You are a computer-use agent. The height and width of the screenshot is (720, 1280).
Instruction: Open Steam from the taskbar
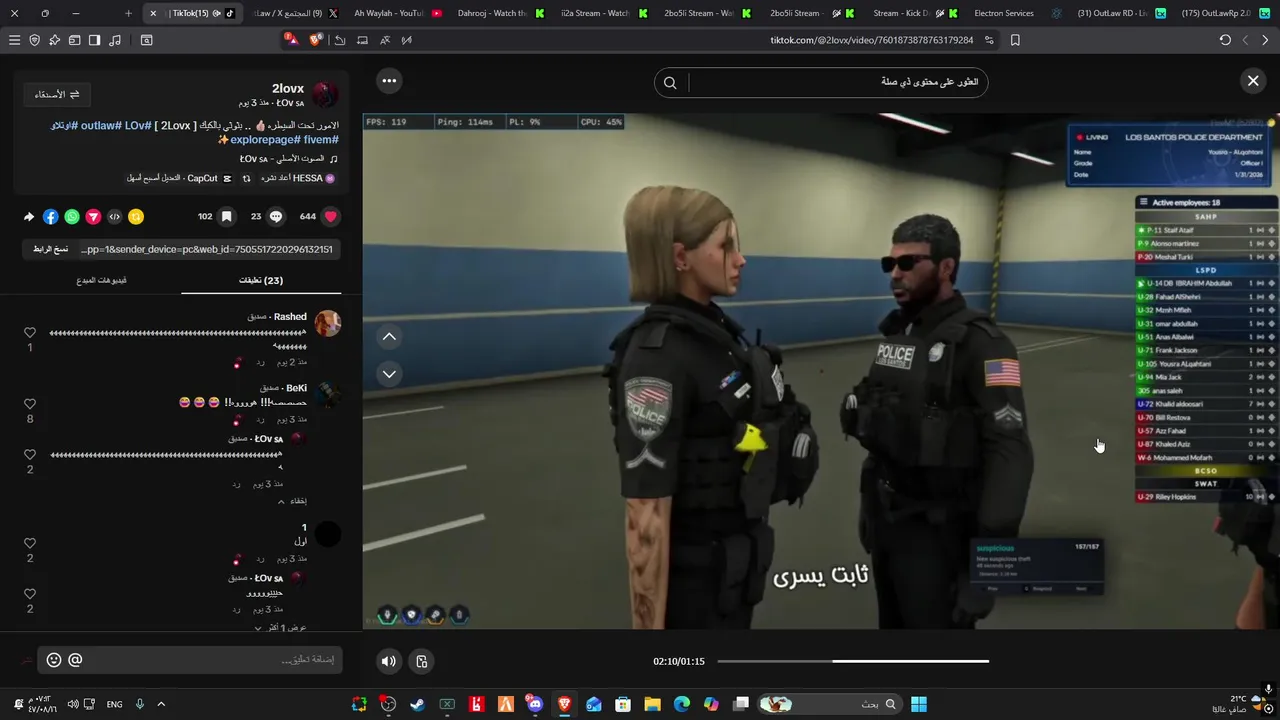coord(417,704)
